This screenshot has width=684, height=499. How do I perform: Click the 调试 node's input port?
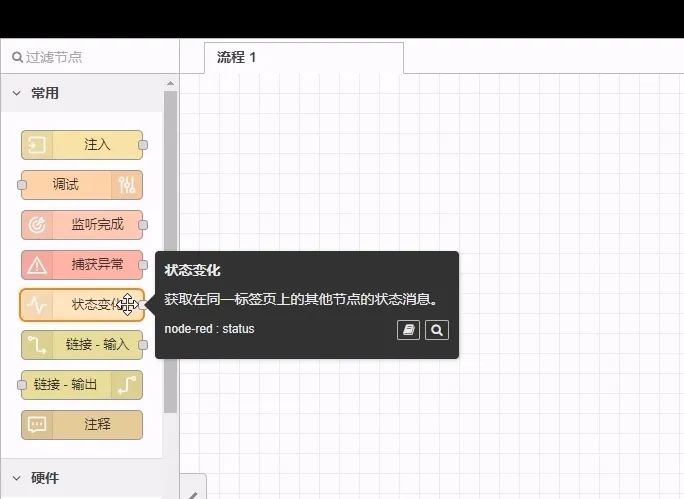[22, 185]
